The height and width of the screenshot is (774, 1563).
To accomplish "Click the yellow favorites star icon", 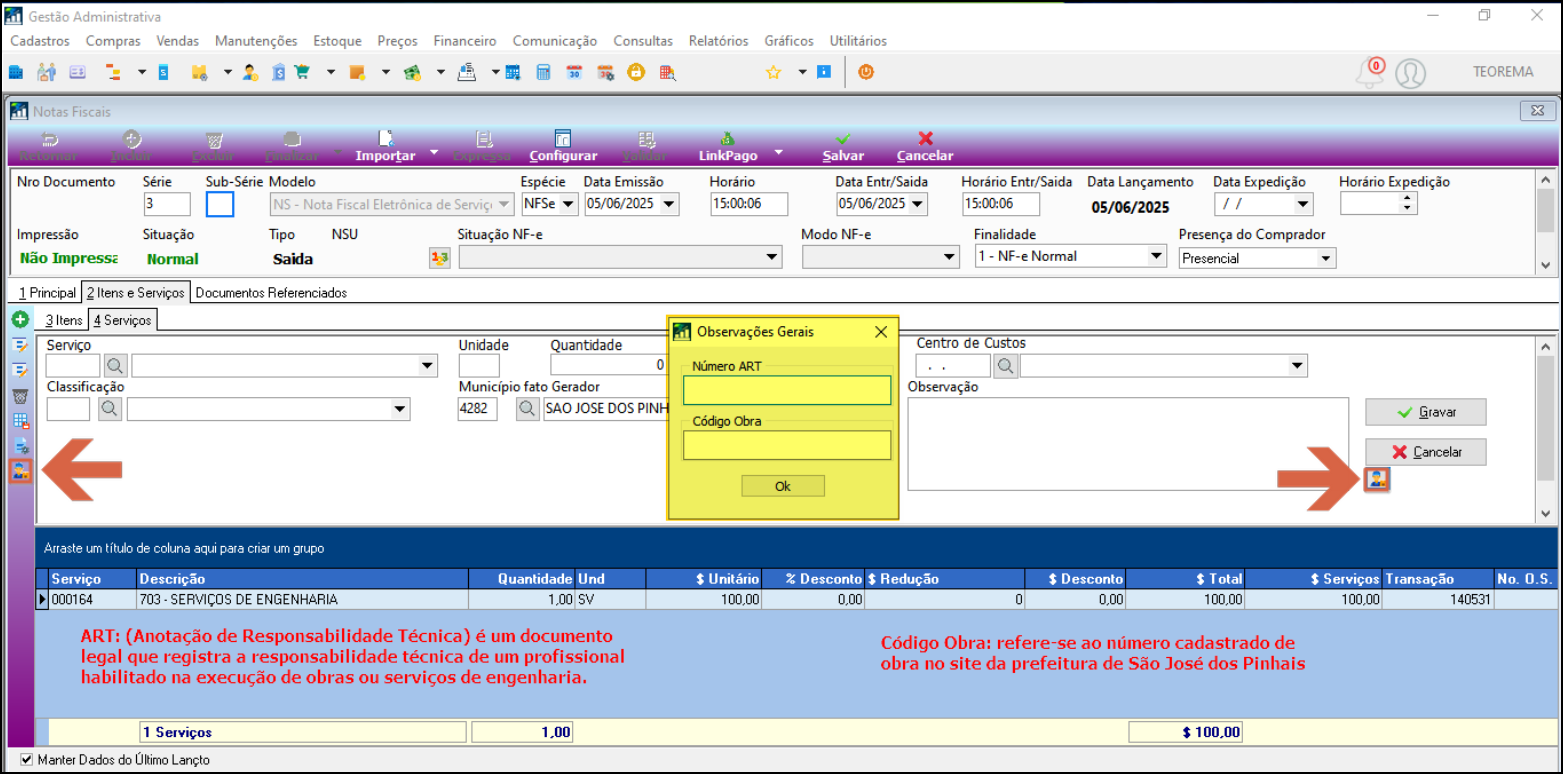I will 773,72.
